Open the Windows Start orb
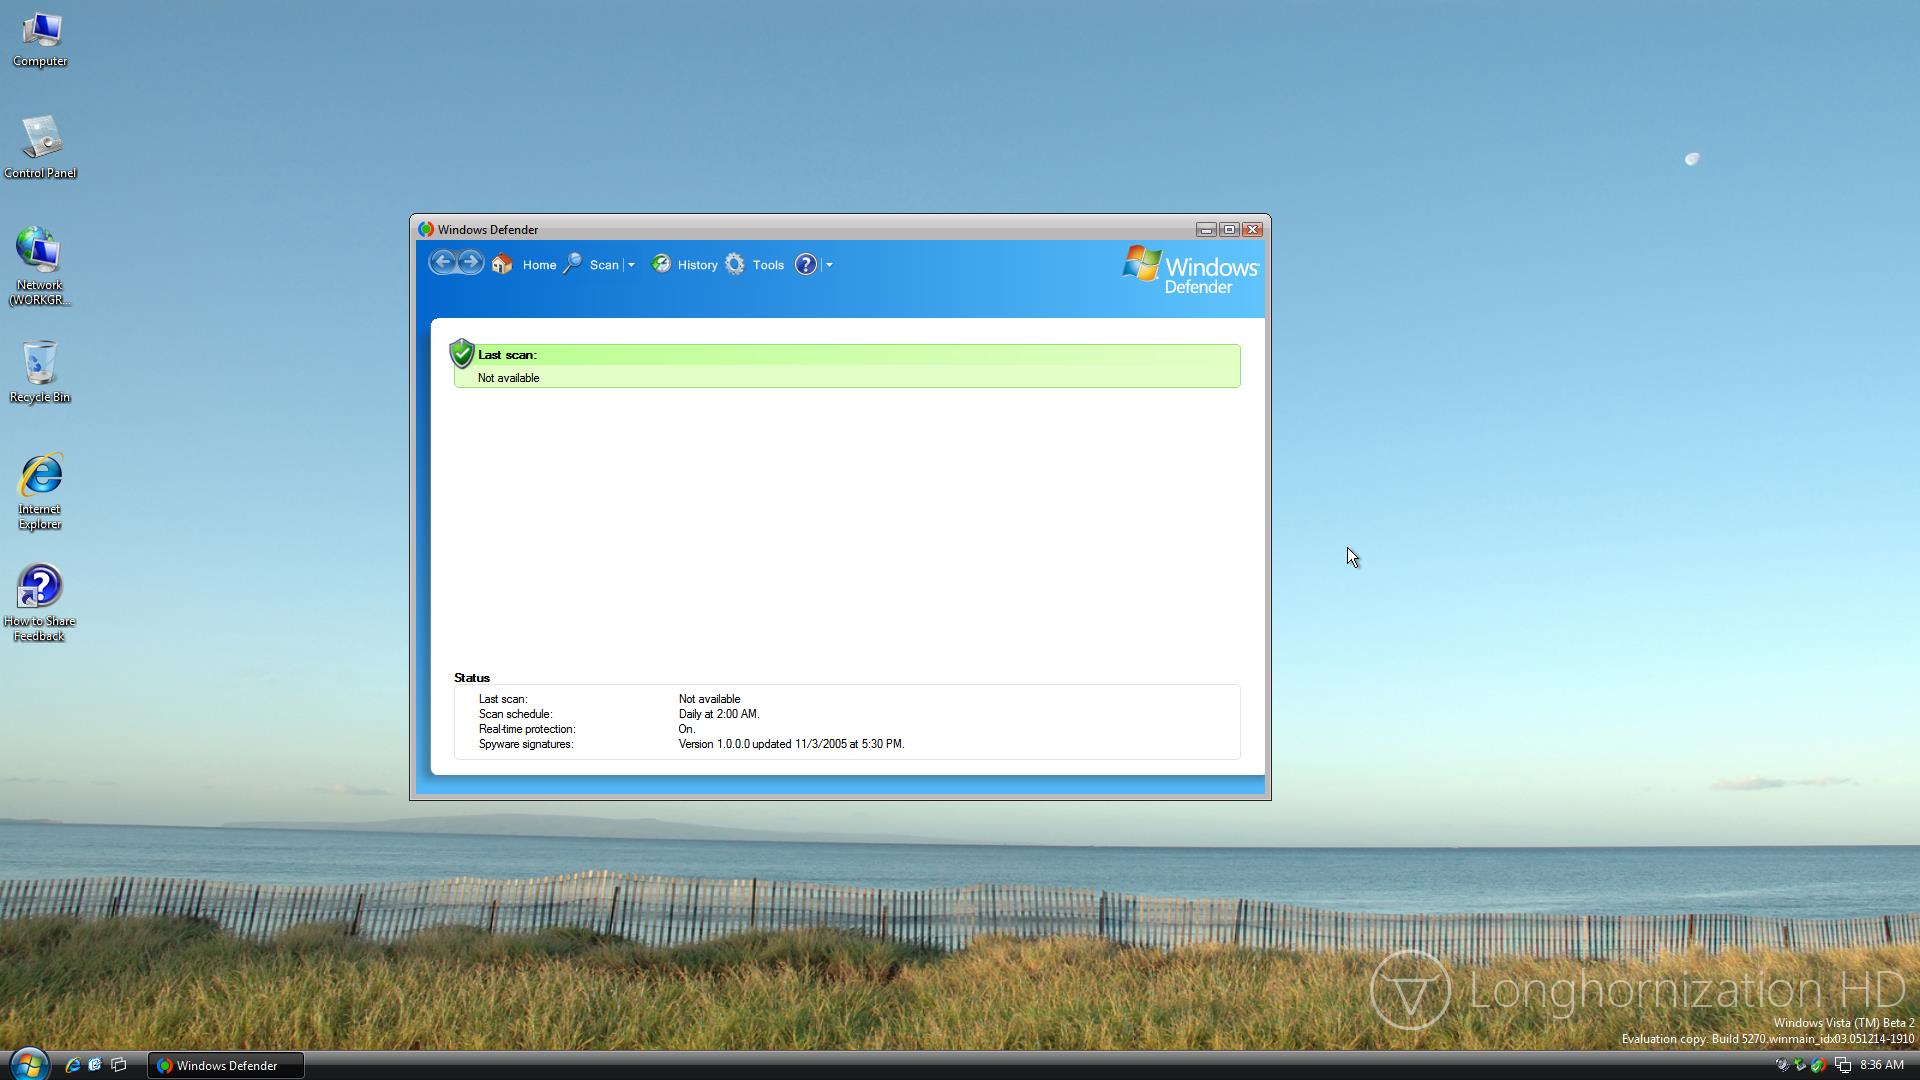 tap(29, 1064)
